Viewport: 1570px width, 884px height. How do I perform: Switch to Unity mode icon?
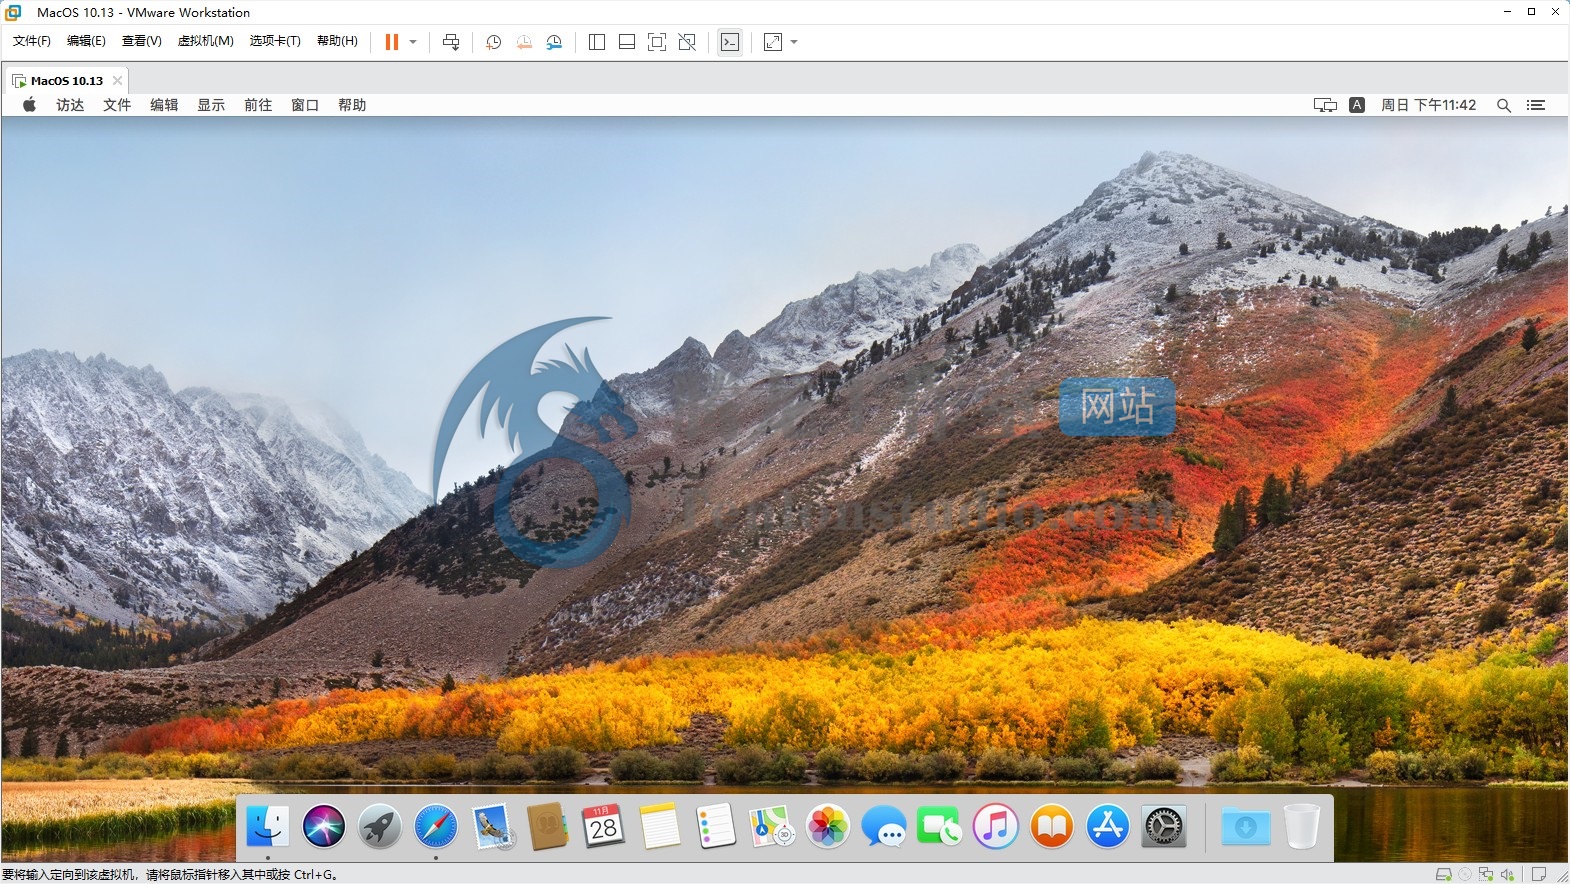pos(687,42)
